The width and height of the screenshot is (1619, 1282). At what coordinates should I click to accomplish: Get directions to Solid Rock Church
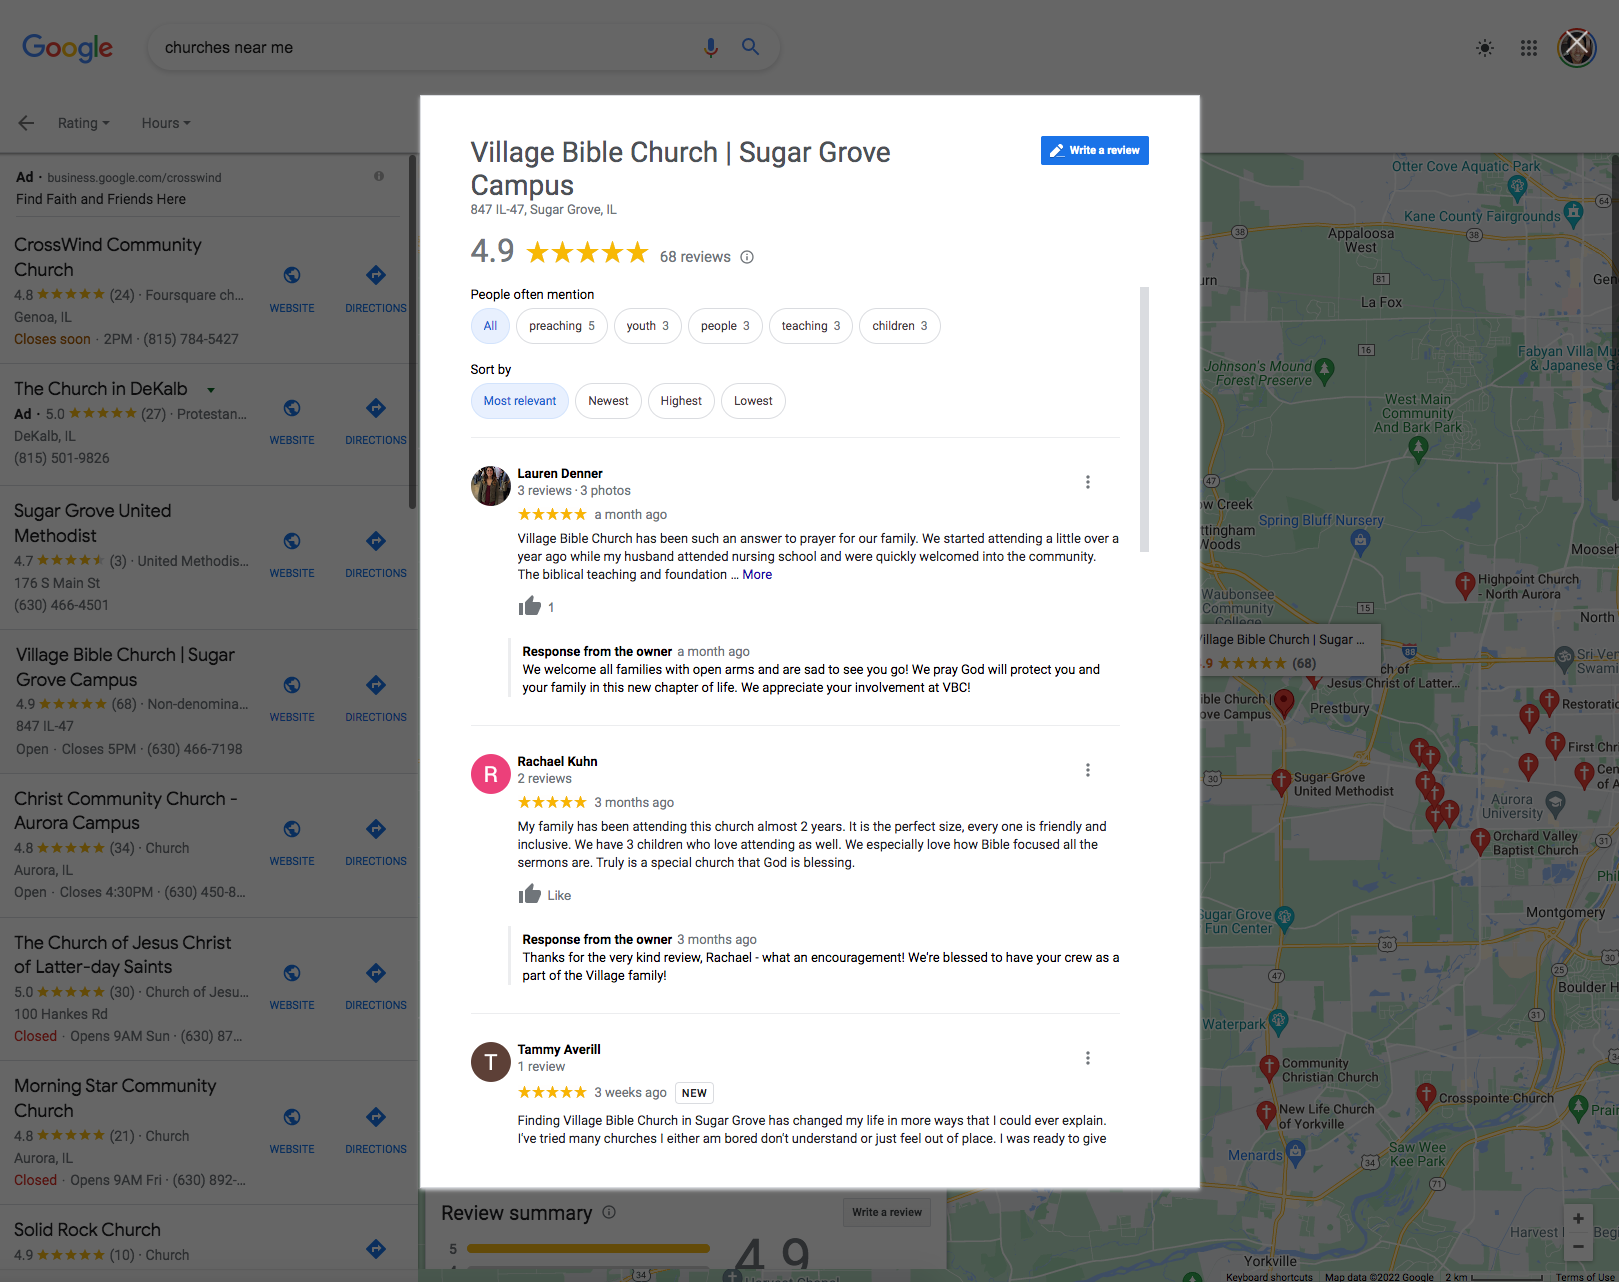(x=376, y=1248)
